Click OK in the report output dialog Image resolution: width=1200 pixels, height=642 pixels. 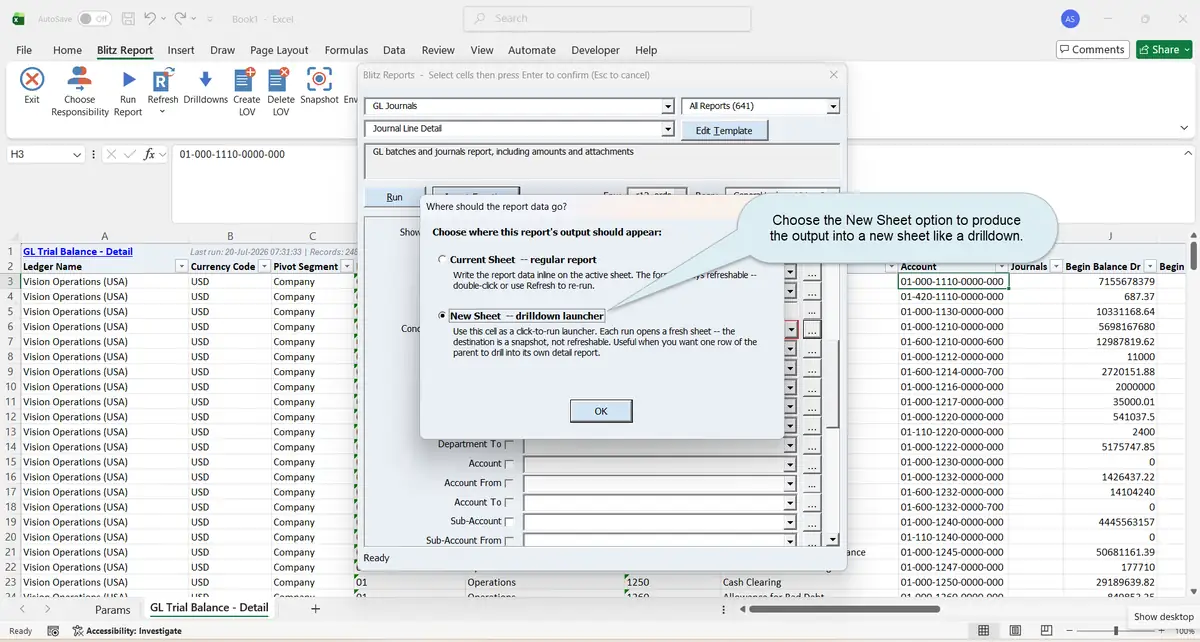tap(601, 411)
